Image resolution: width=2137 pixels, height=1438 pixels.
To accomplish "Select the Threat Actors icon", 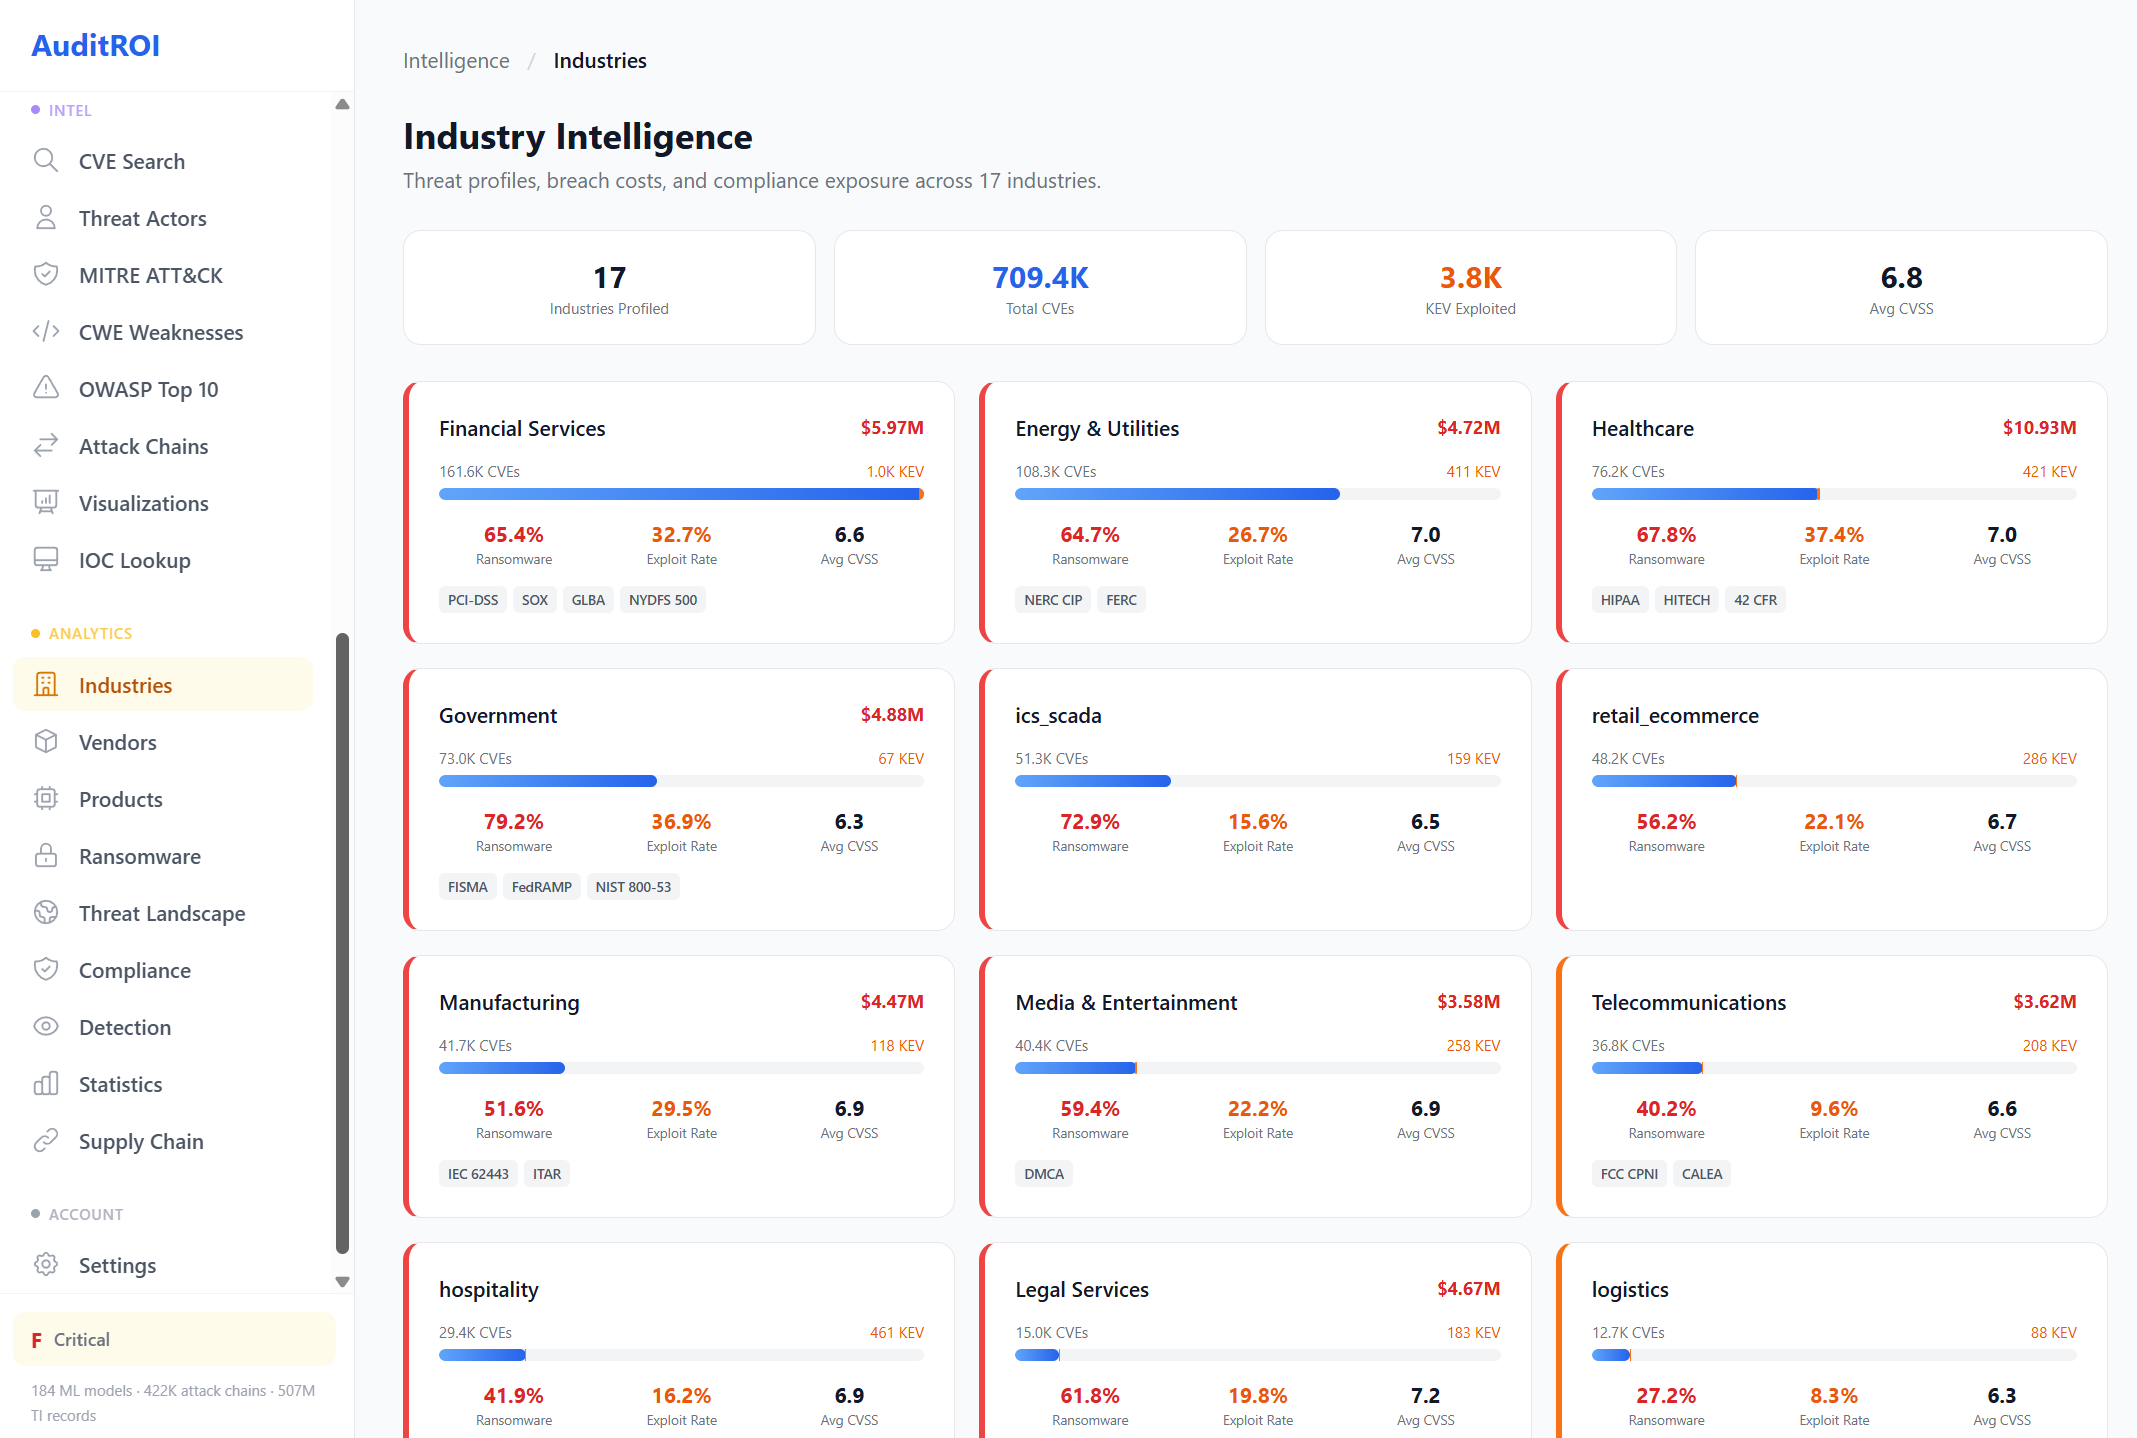I will [143, 218].
